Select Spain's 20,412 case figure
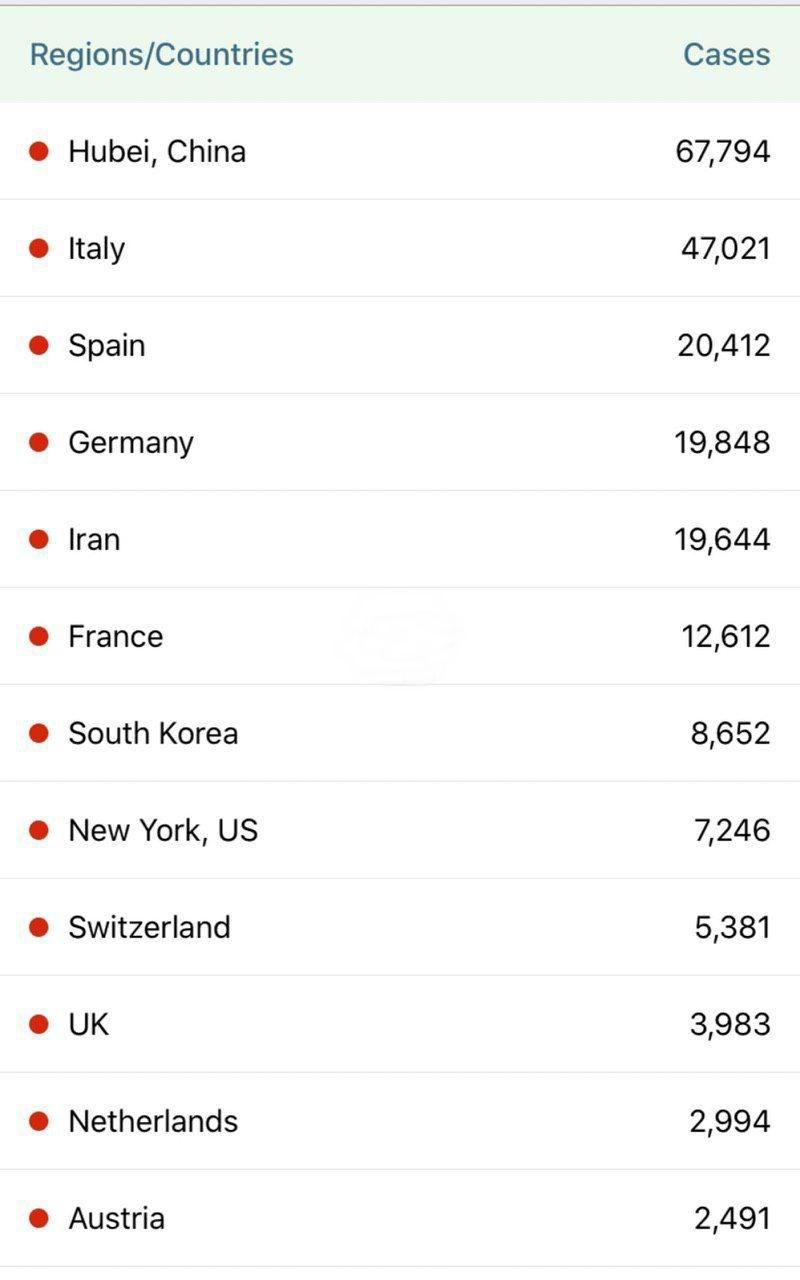This screenshot has height=1280, width=800. tap(723, 345)
